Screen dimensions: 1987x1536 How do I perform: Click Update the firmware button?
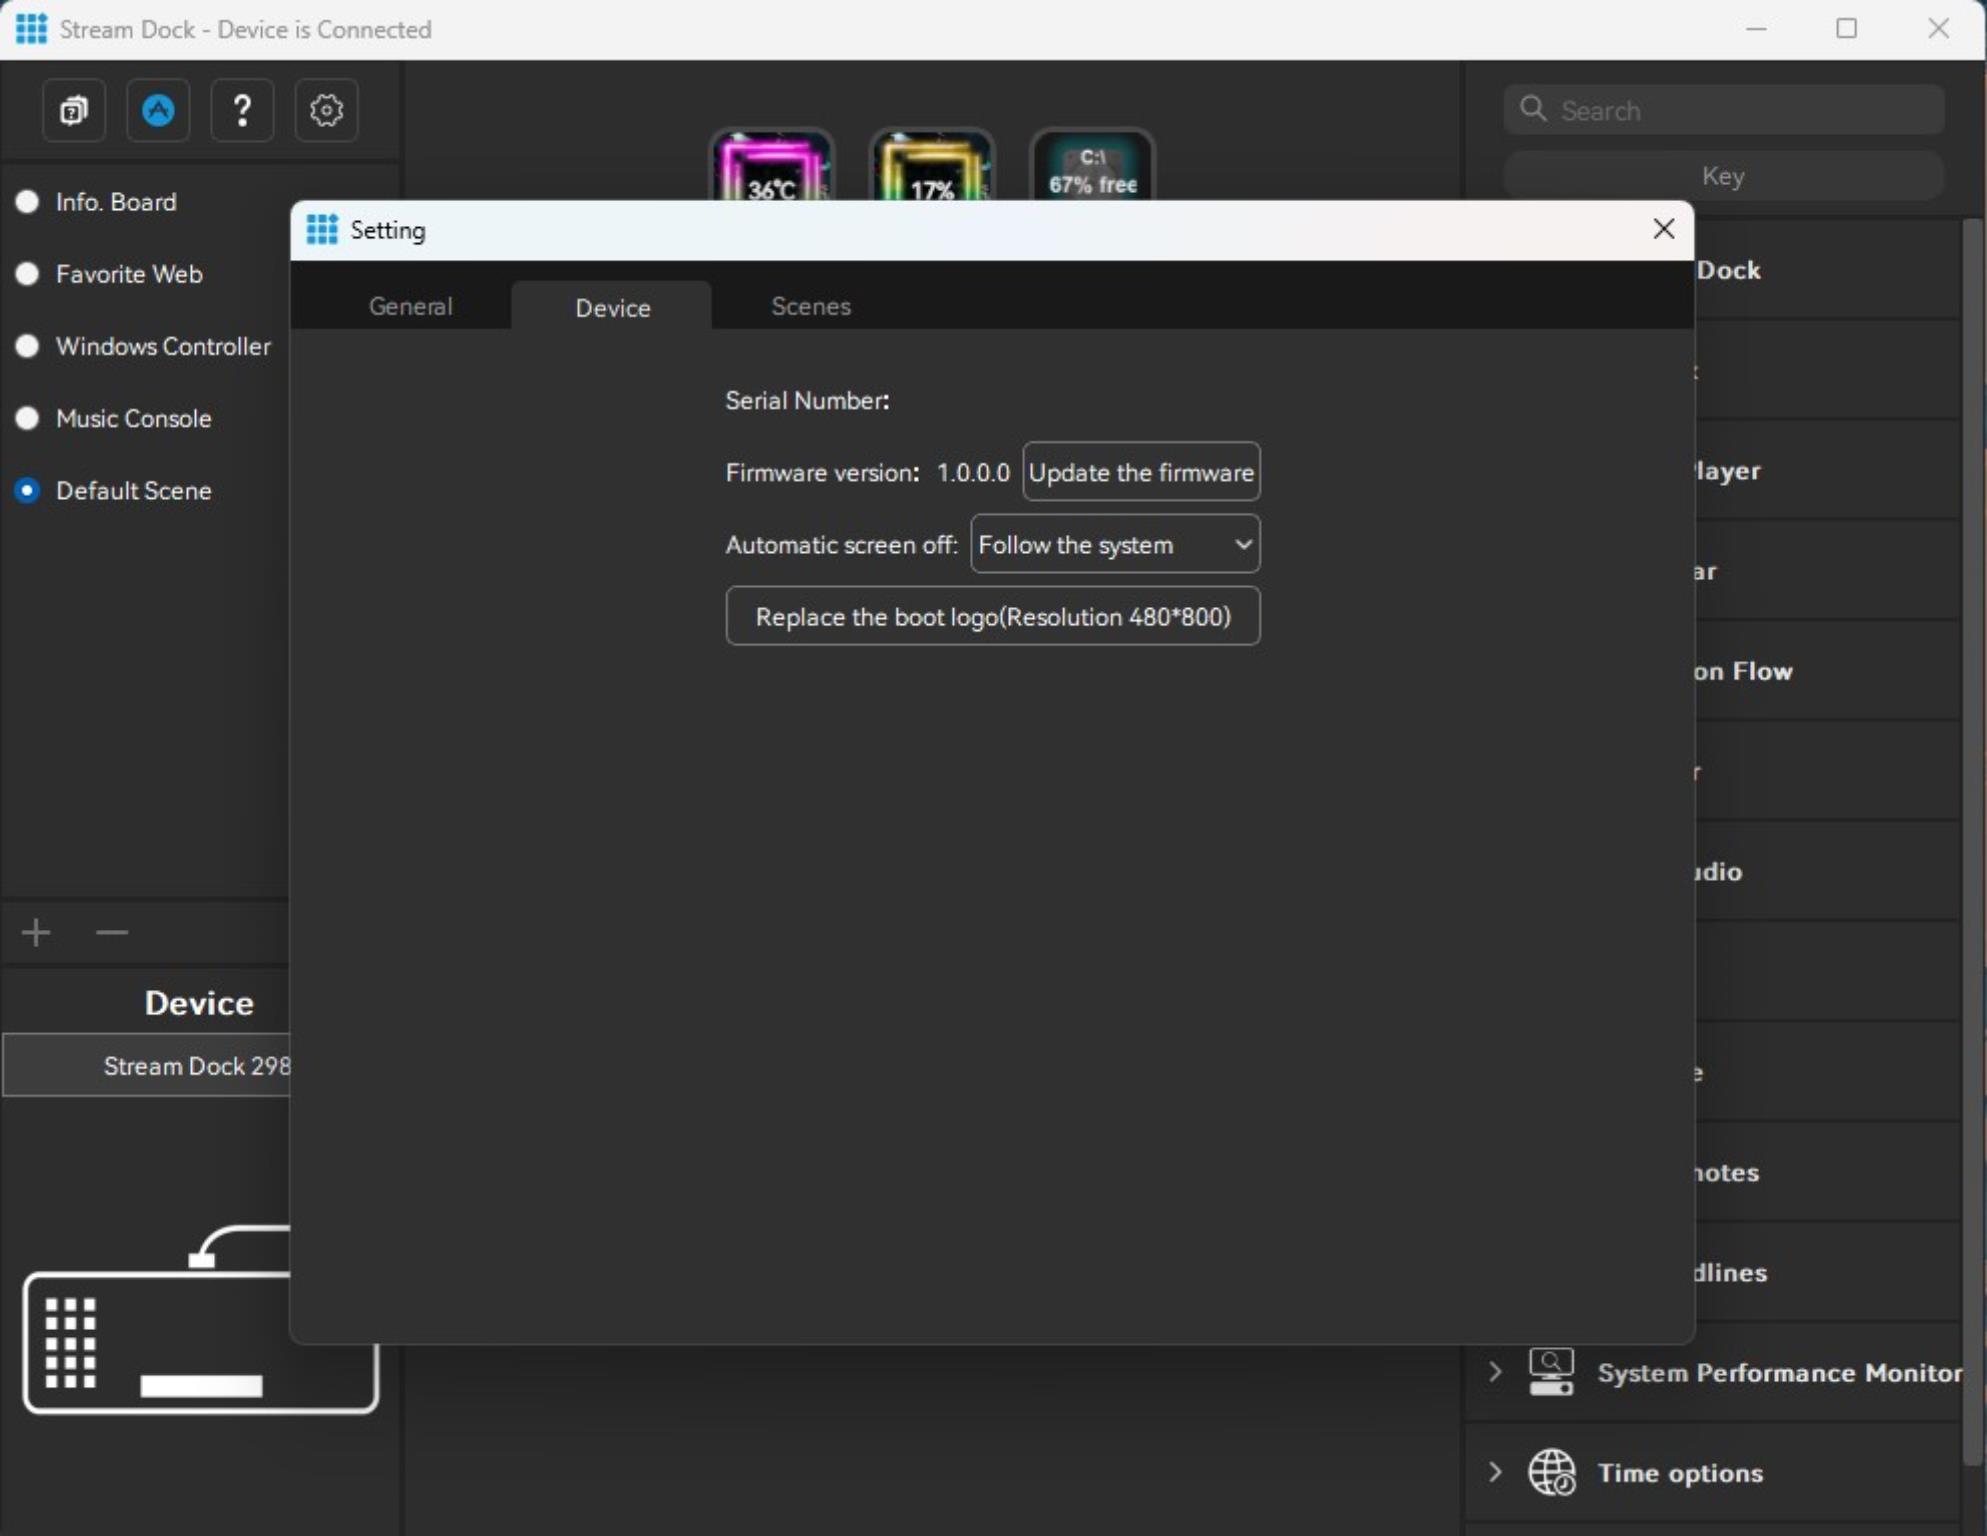pos(1141,472)
